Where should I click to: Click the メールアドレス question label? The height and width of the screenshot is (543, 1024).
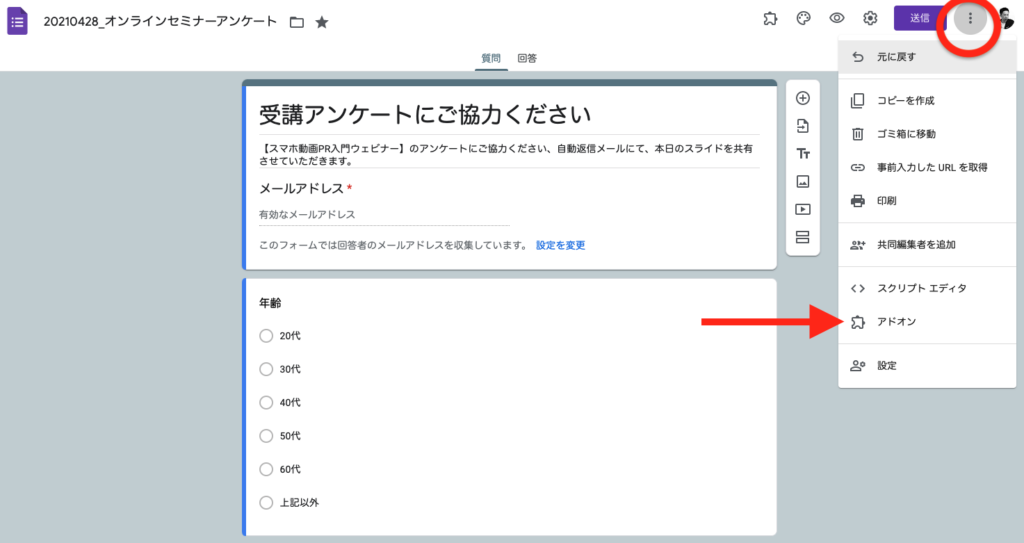coord(301,188)
